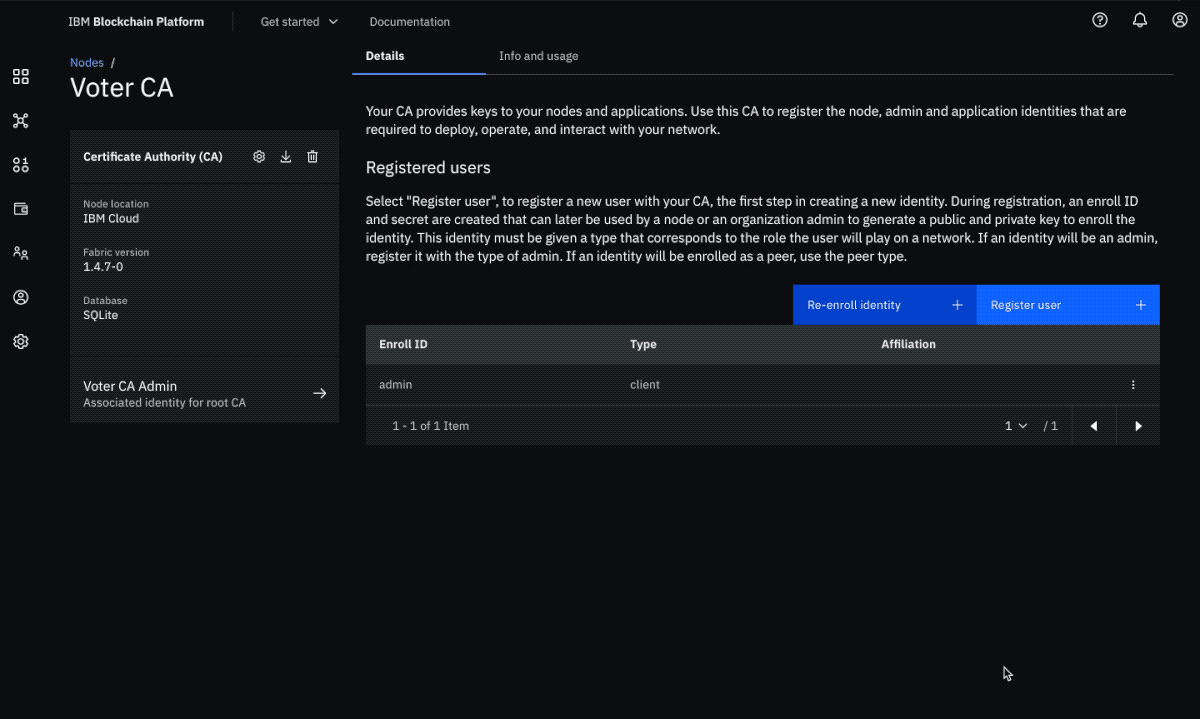Select the client type cell
Image resolution: width=1200 pixels, height=719 pixels.
point(645,385)
